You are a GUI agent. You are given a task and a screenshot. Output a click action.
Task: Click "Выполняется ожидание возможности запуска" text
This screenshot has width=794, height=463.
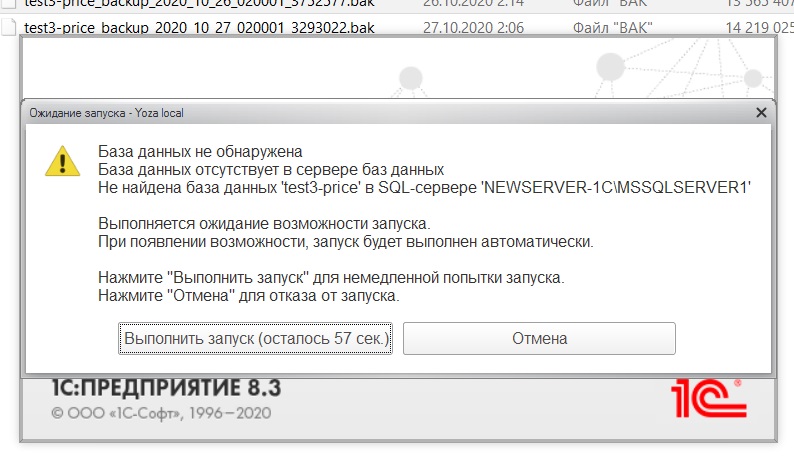[x=270, y=224]
